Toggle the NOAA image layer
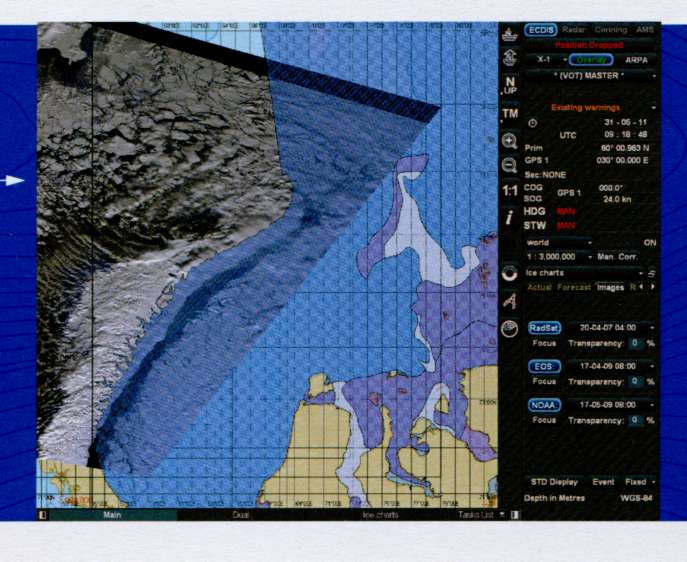The height and width of the screenshot is (562, 687). pos(545,405)
